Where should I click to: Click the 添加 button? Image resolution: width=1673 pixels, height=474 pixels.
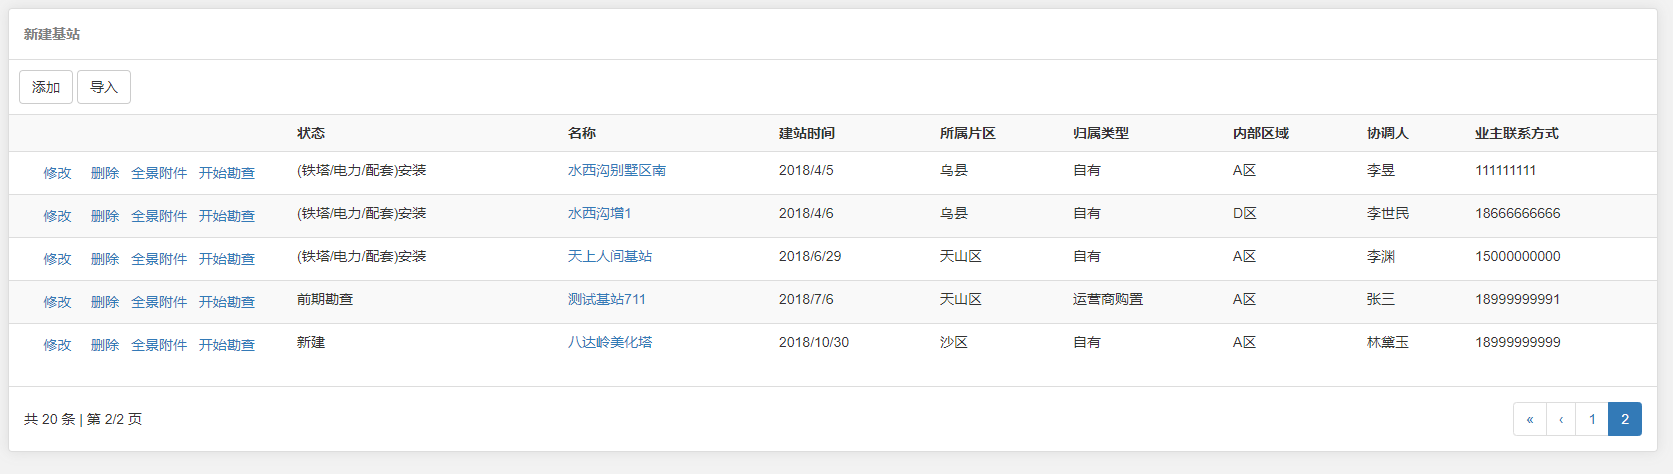[46, 87]
